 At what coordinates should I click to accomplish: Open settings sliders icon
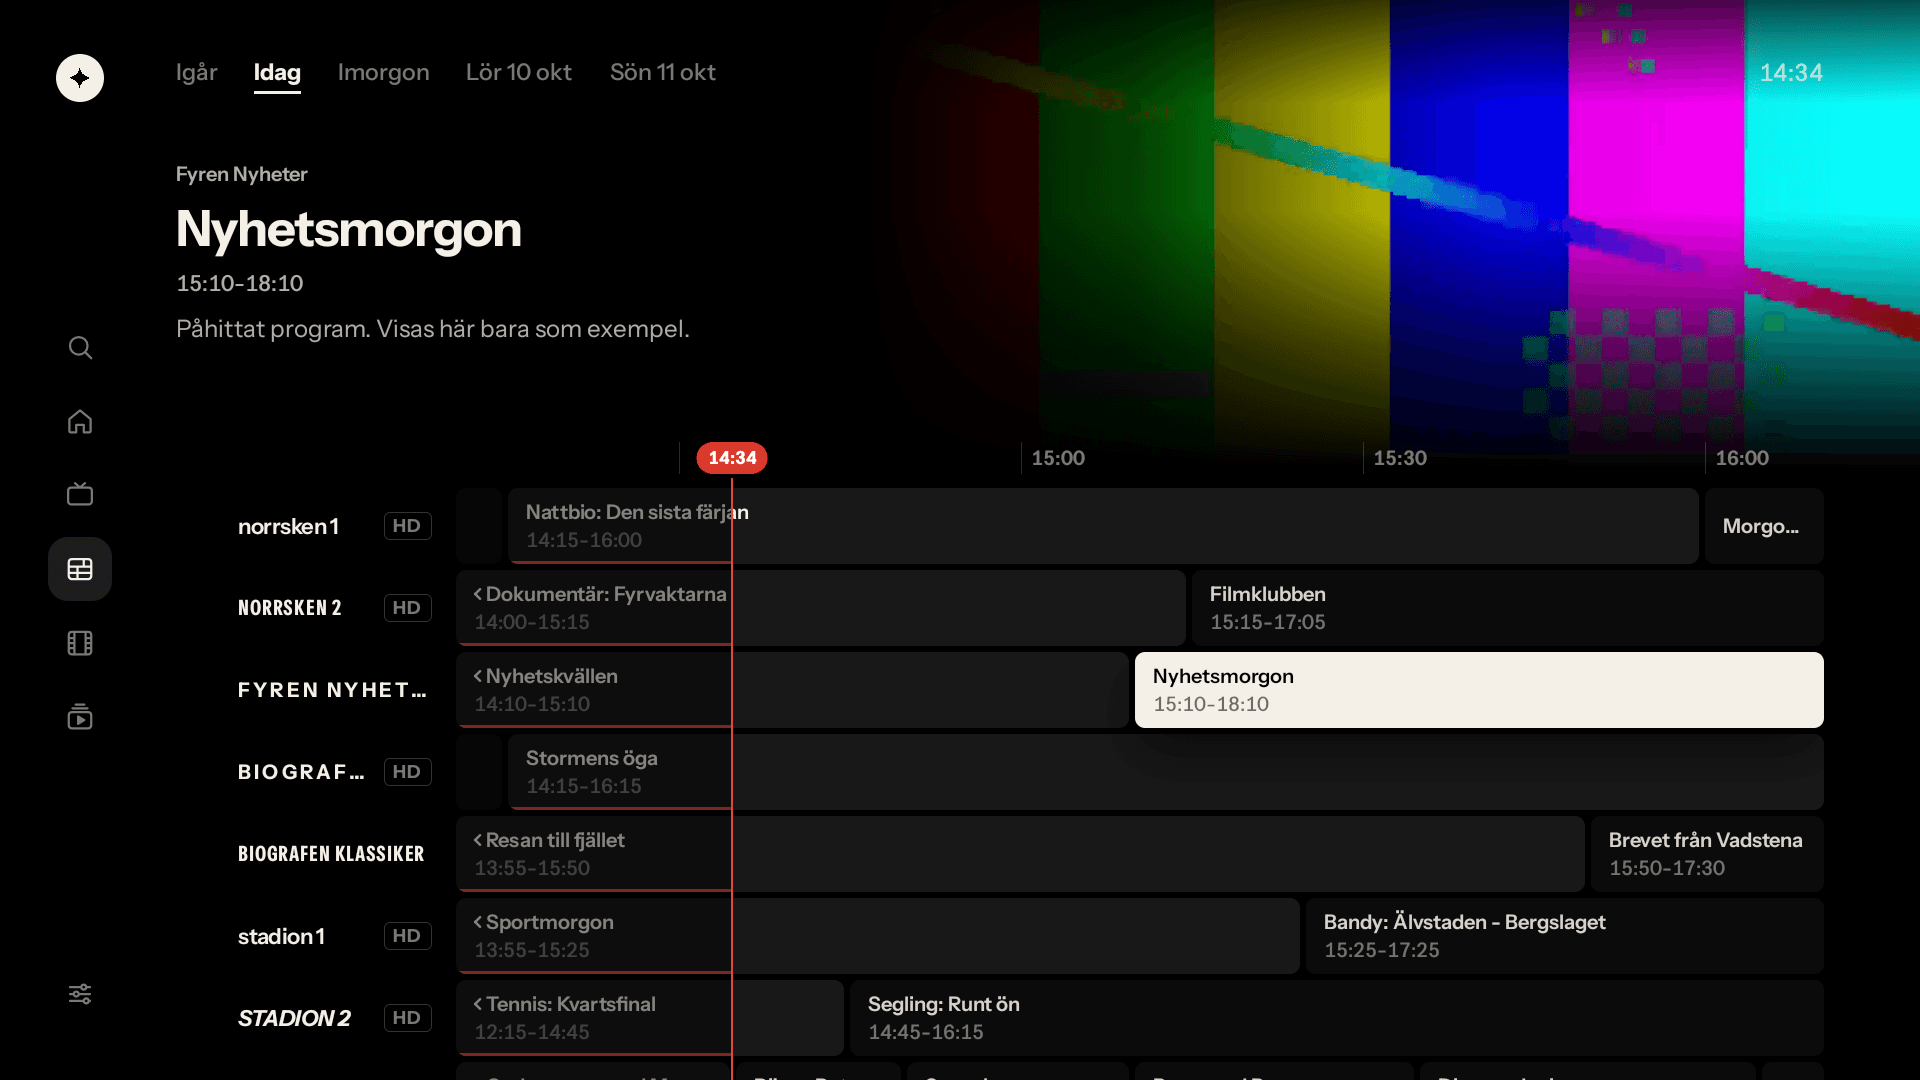80,994
